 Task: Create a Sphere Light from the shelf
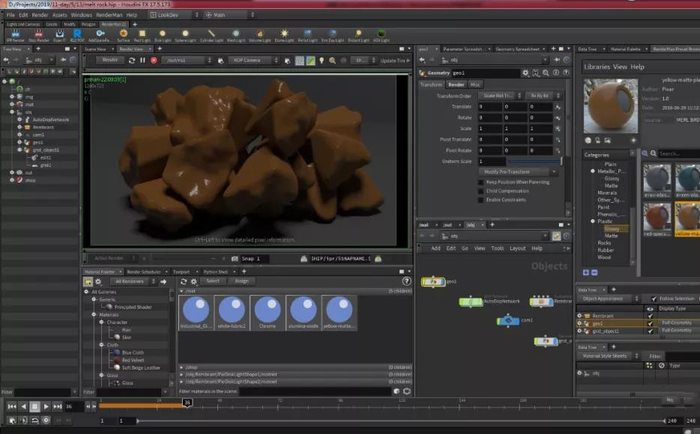(x=185, y=35)
